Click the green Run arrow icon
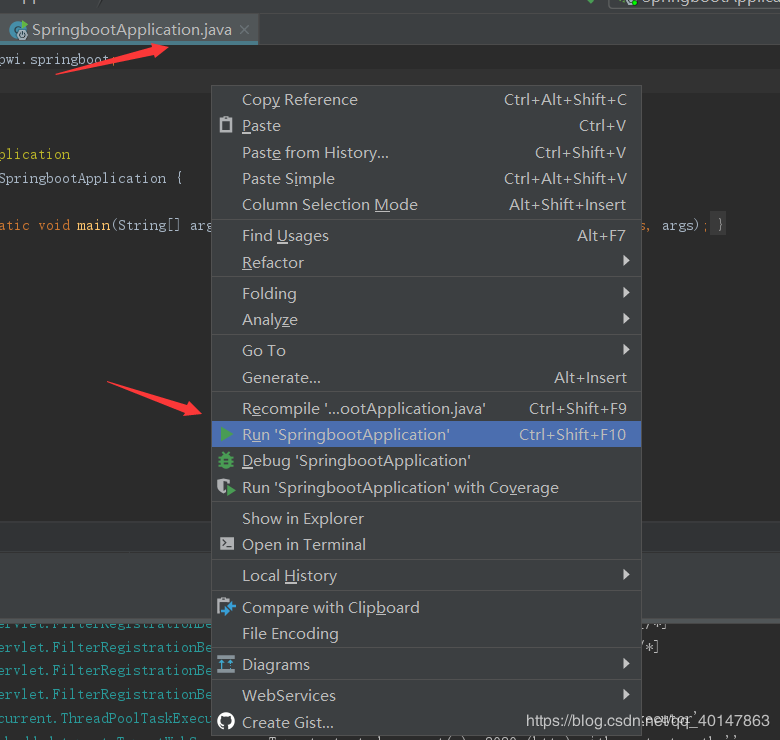 pyautogui.click(x=227, y=435)
